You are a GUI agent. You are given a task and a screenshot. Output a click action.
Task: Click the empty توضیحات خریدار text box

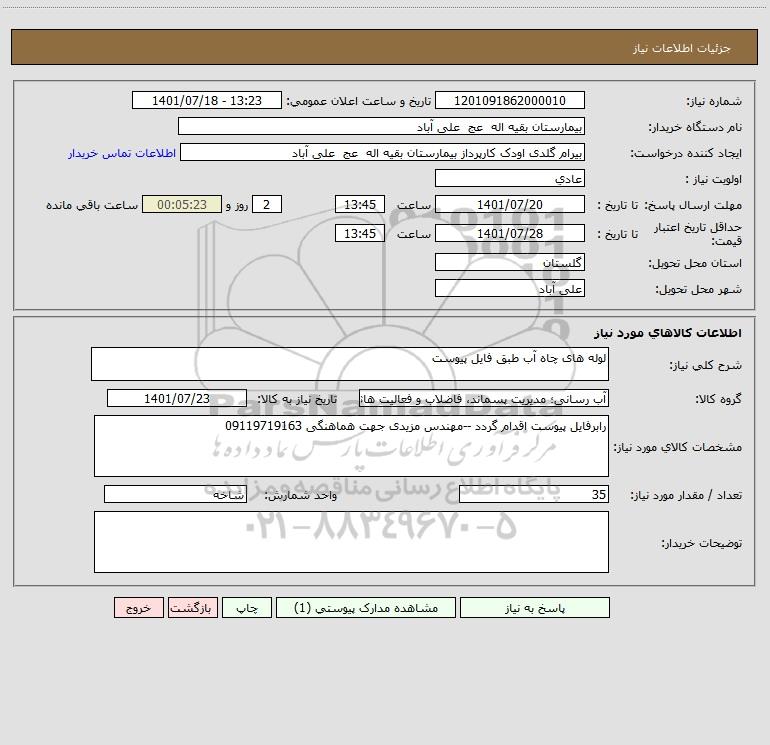click(351, 542)
